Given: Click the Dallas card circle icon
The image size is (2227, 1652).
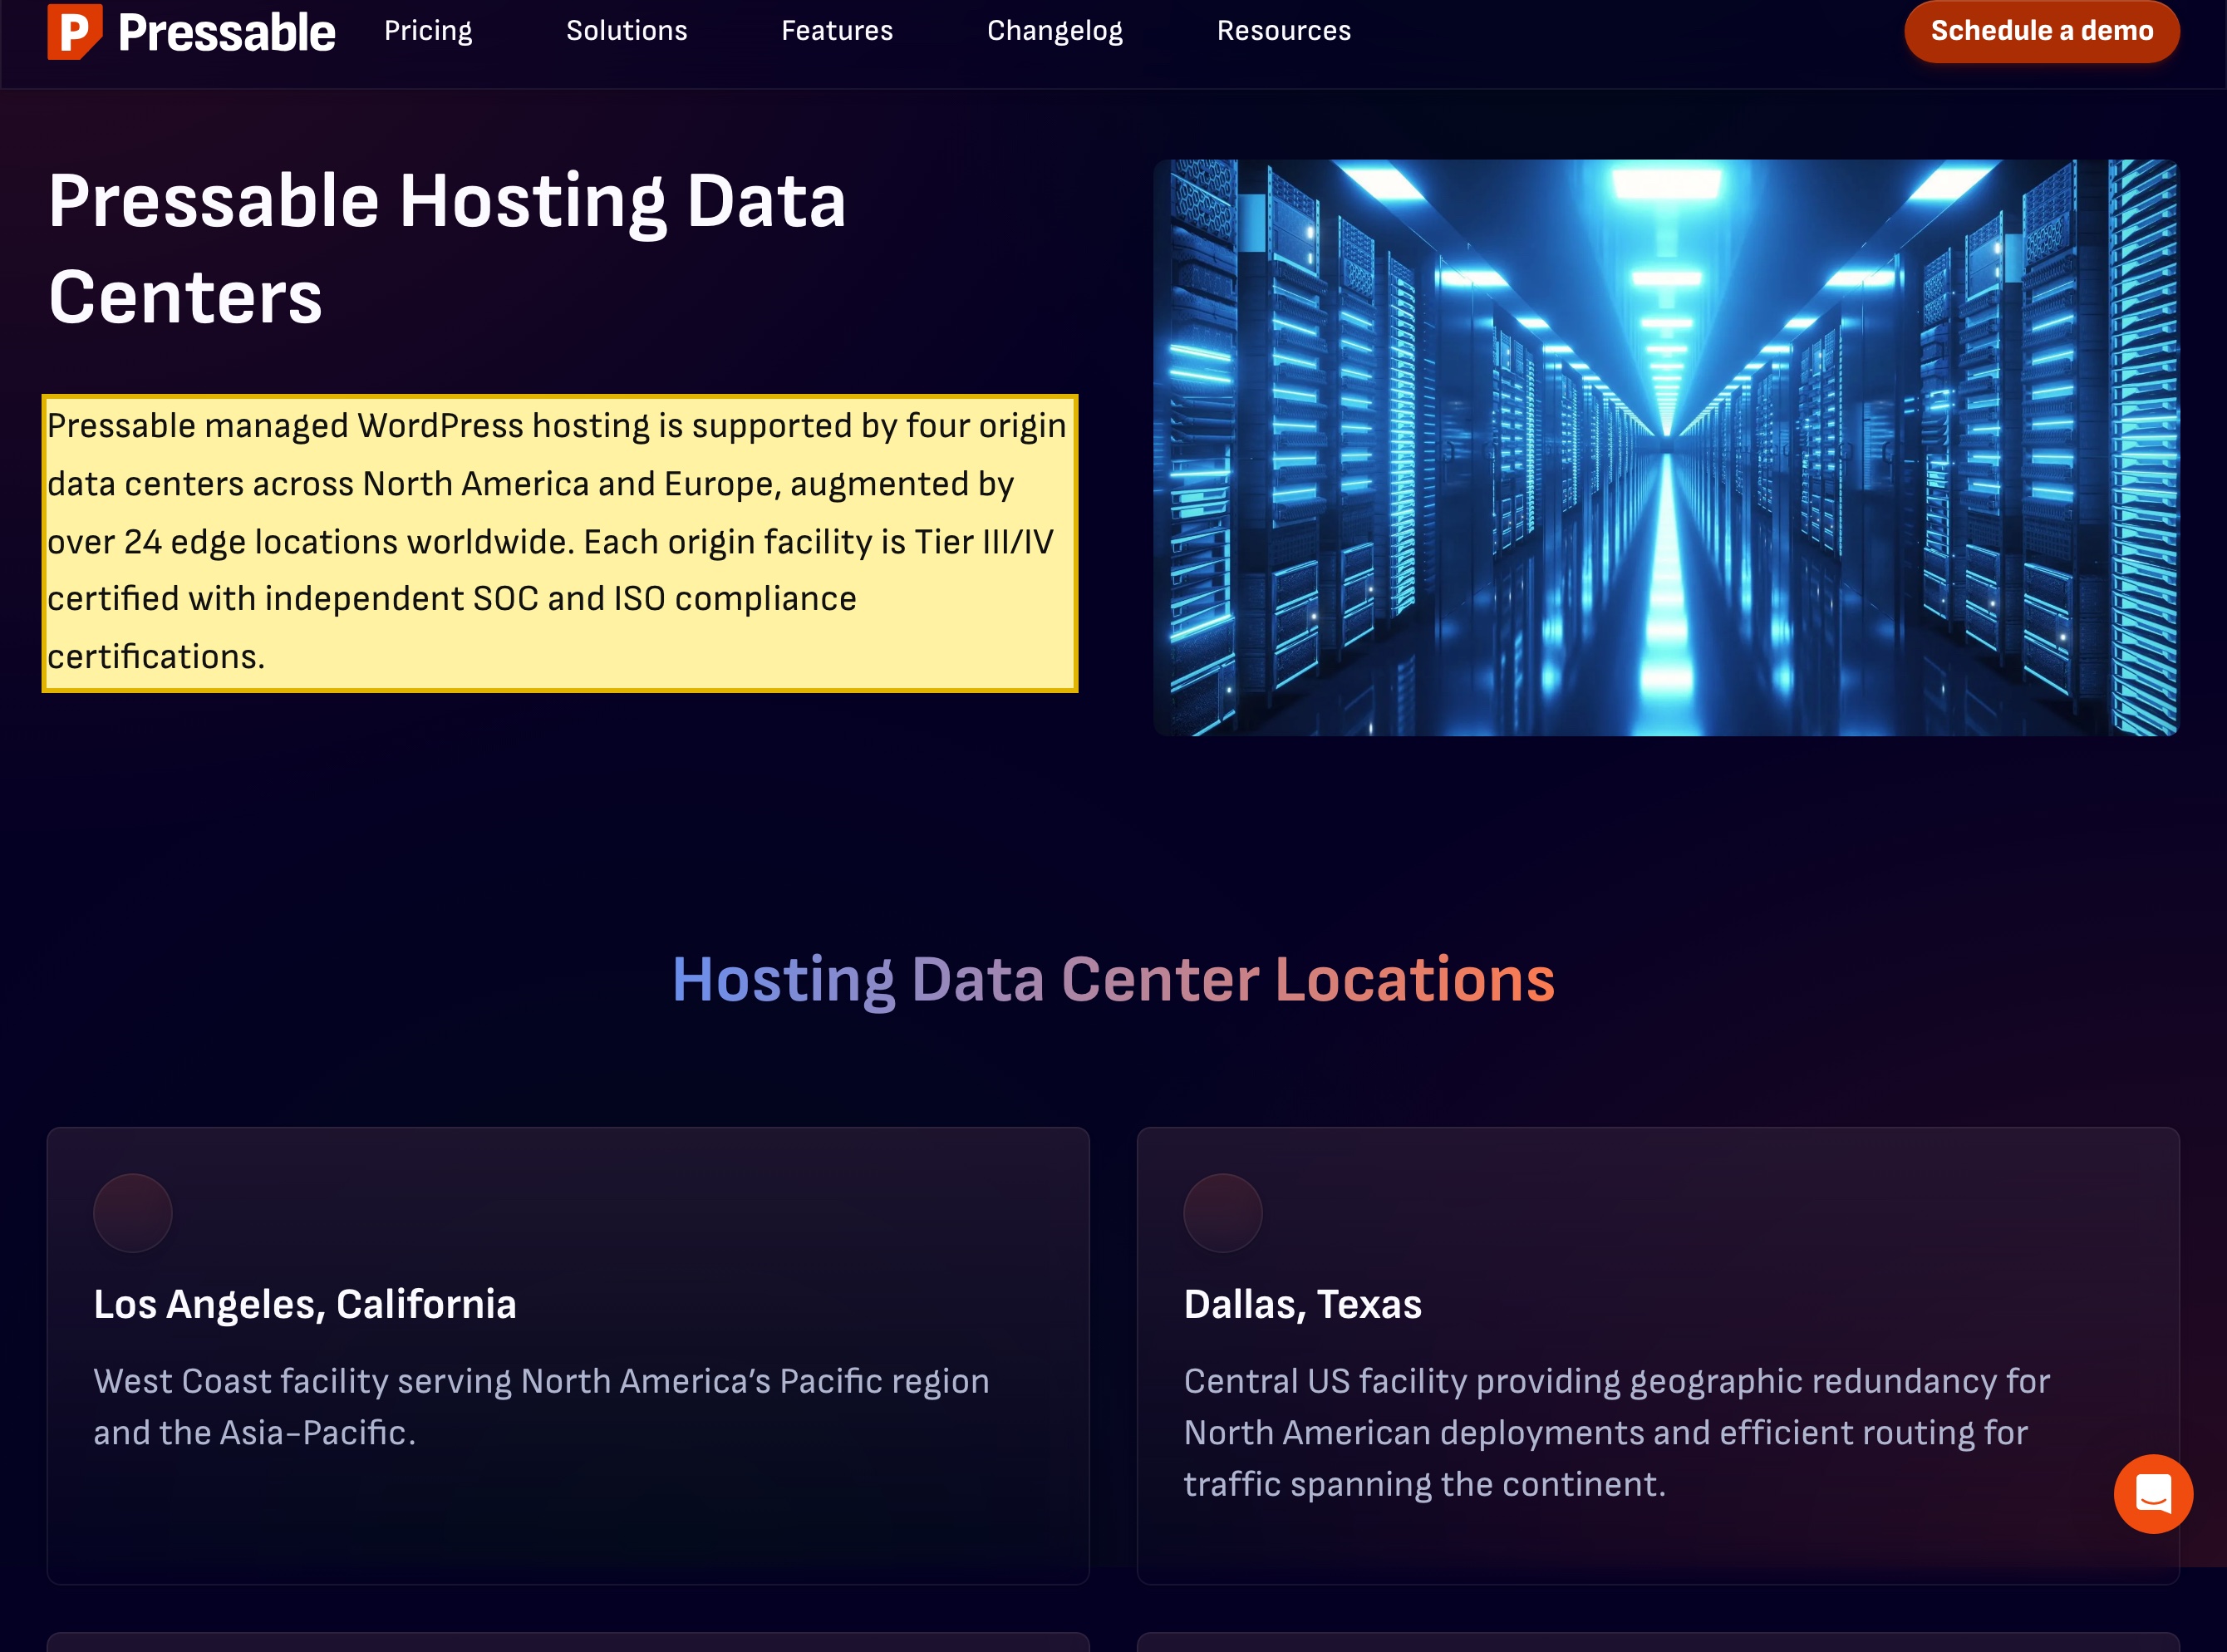Looking at the screenshot, I should [x=1223, y=1213].
